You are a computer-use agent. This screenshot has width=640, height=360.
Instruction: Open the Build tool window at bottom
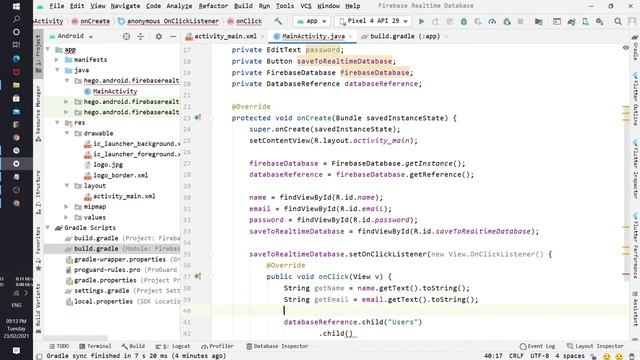[x=133, y=346]
